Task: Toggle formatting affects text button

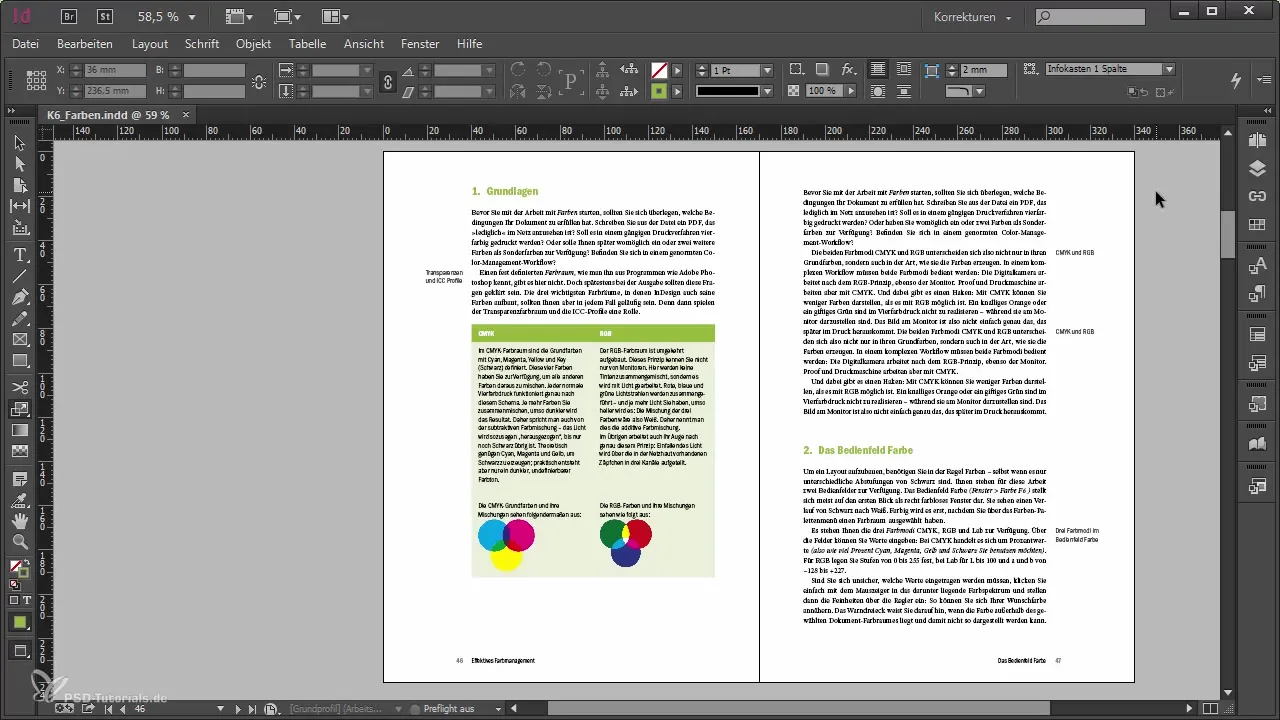Action: (x=27, y=600)
